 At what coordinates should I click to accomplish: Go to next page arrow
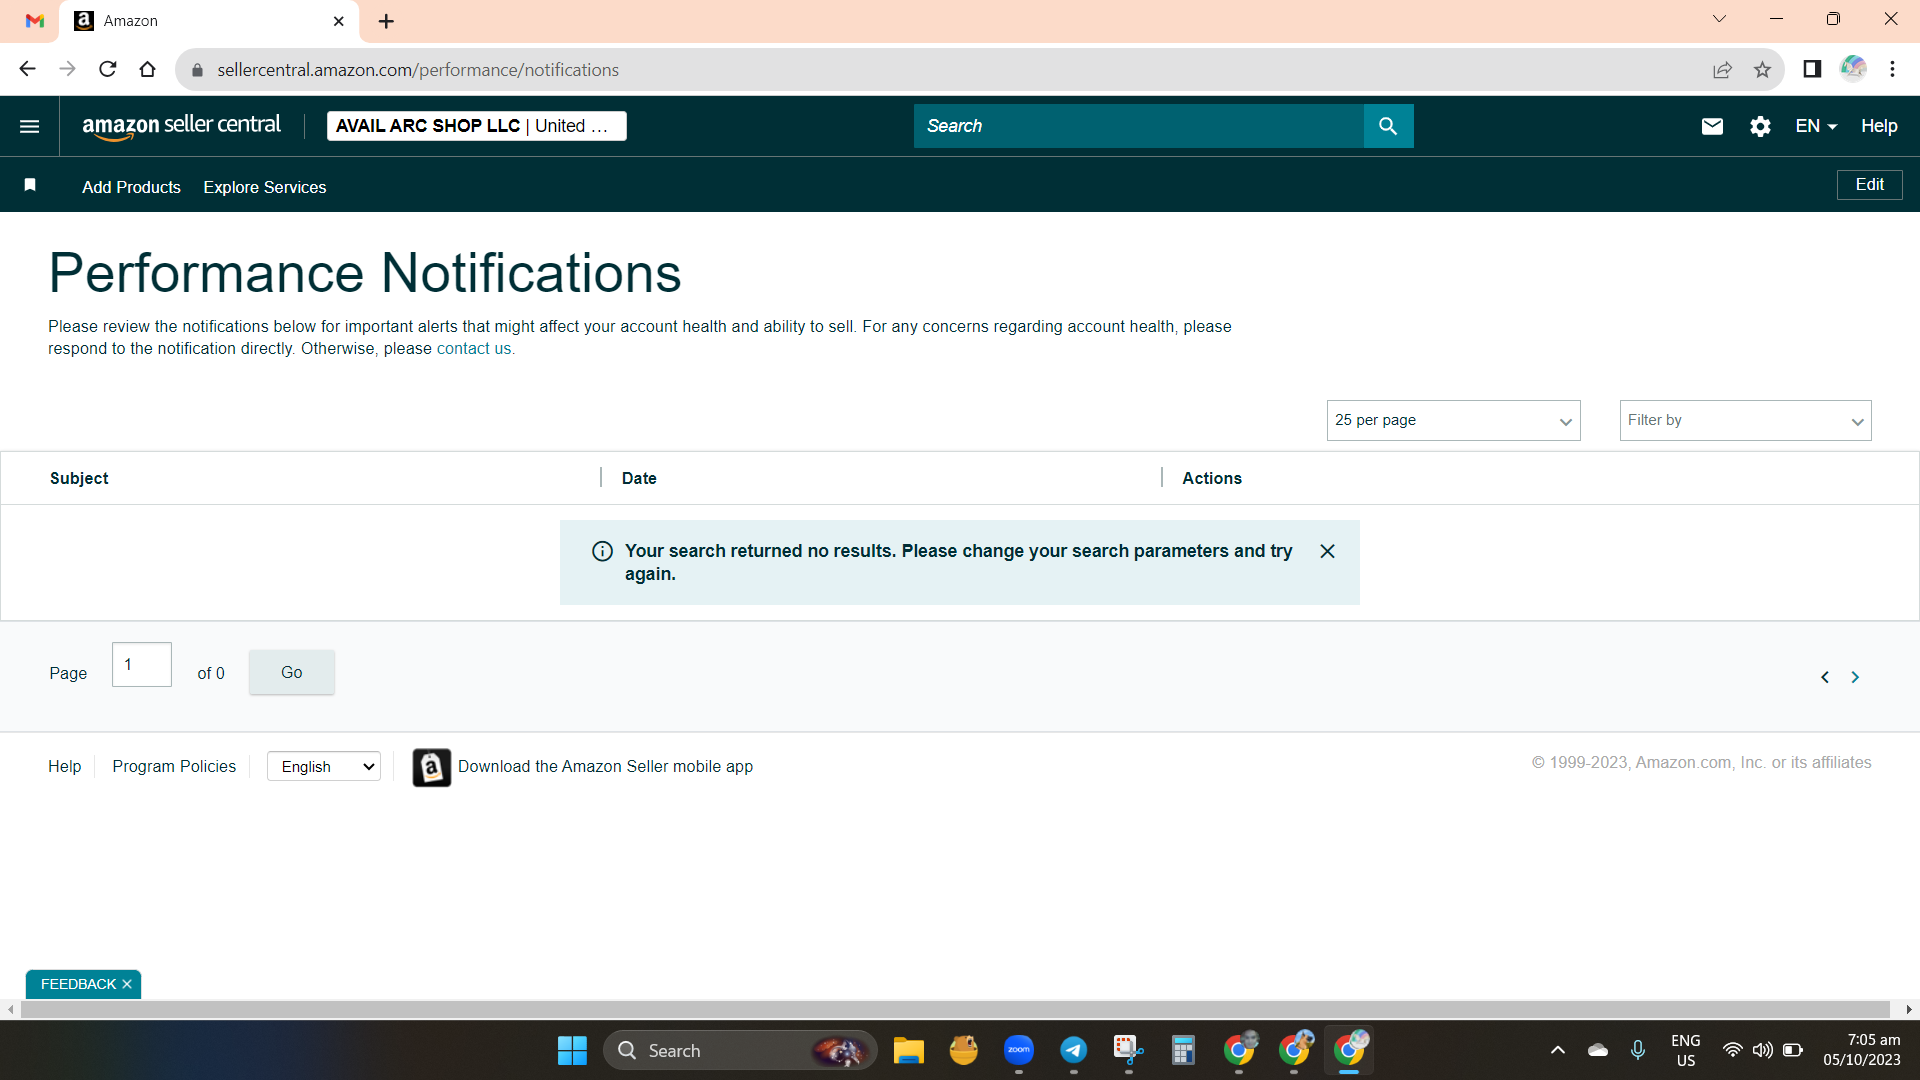point(1855,677)
